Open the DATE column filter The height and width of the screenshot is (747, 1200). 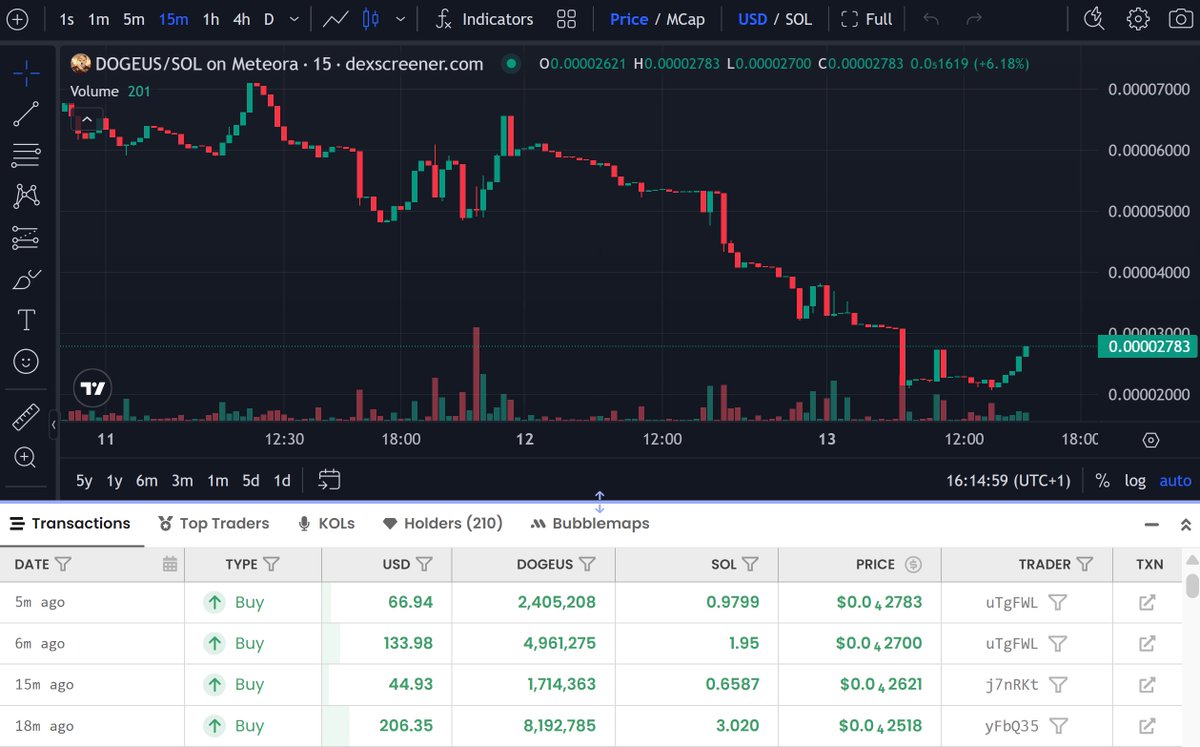tap(63, 564)
